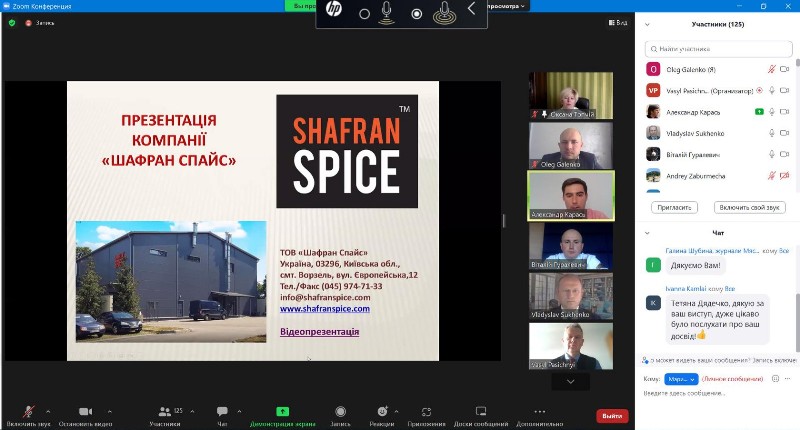The height and width of the screenshot is (430, 800).
Task: Open caret next to Чат button
Action: (239, 411)
